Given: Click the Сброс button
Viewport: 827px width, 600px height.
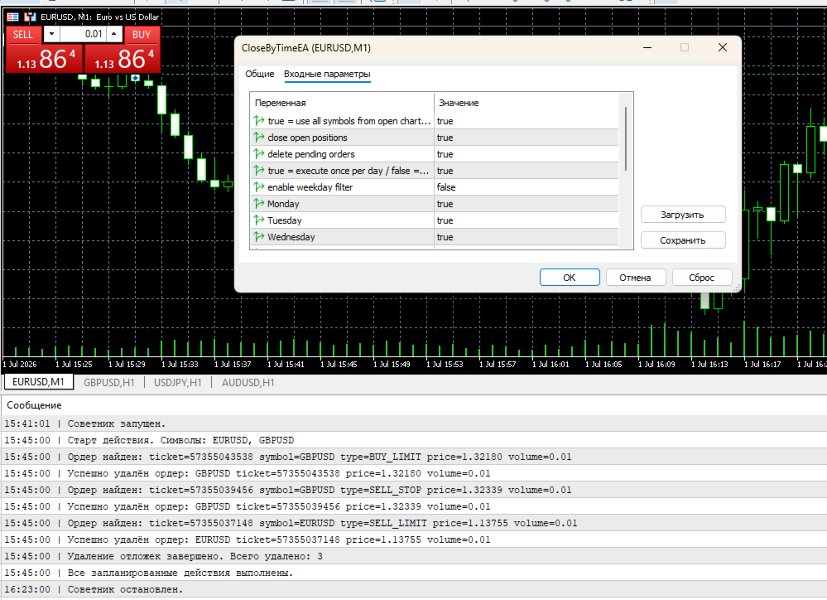Looking at the screenshot, I should [x=702, y=277].
